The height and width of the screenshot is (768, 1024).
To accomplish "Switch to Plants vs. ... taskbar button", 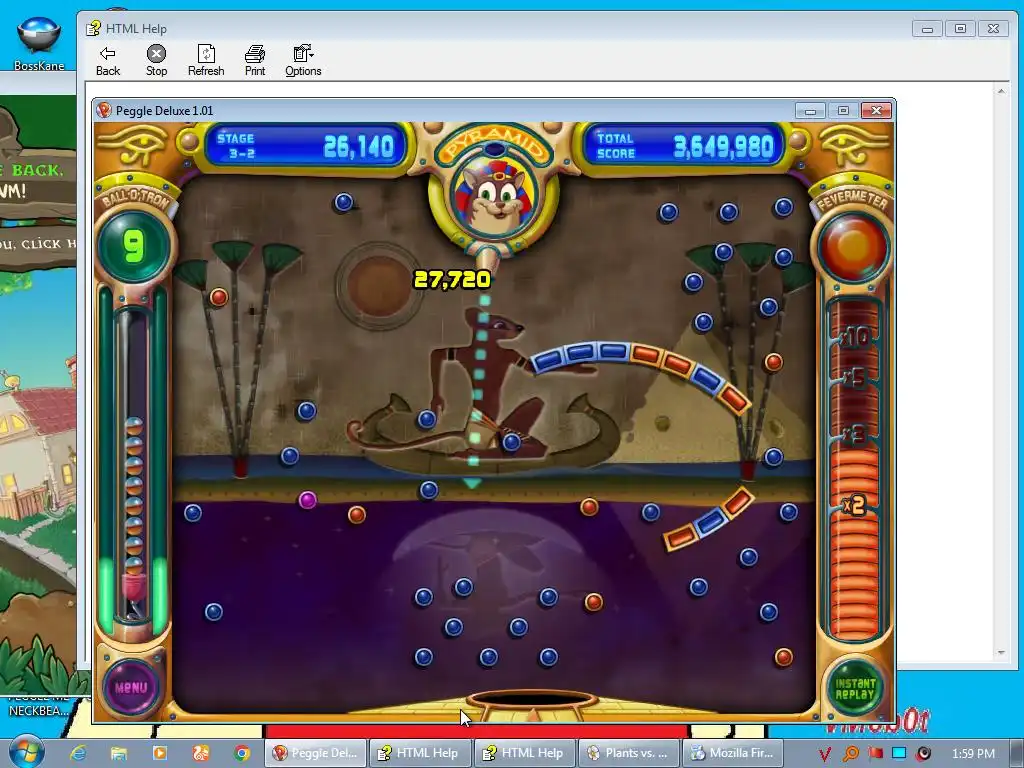I will (x=629, y=753).
